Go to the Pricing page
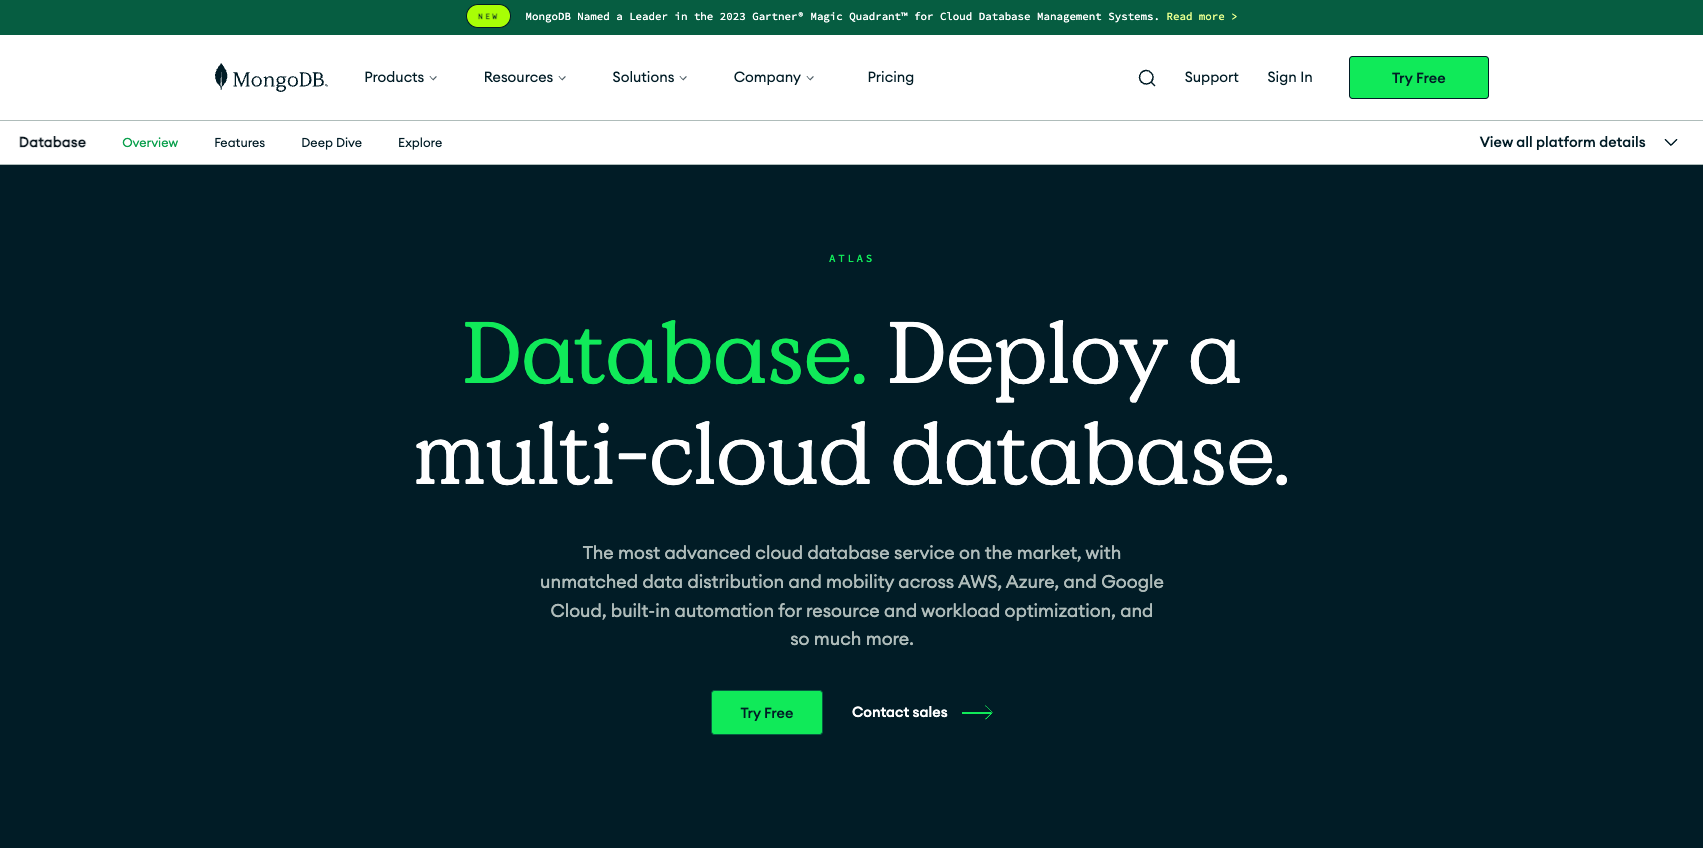The height and width of the screenshot is (848, 1703). coord(891,77)
